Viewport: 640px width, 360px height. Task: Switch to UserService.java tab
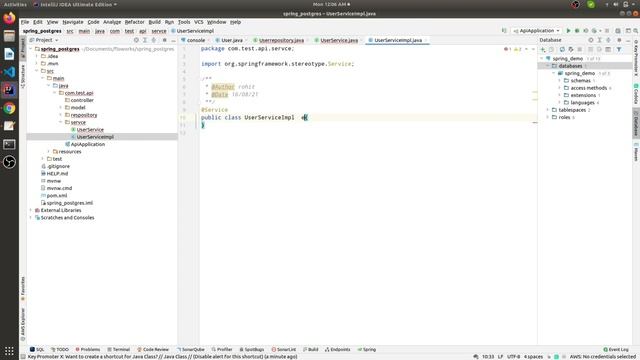coord(339,40)
